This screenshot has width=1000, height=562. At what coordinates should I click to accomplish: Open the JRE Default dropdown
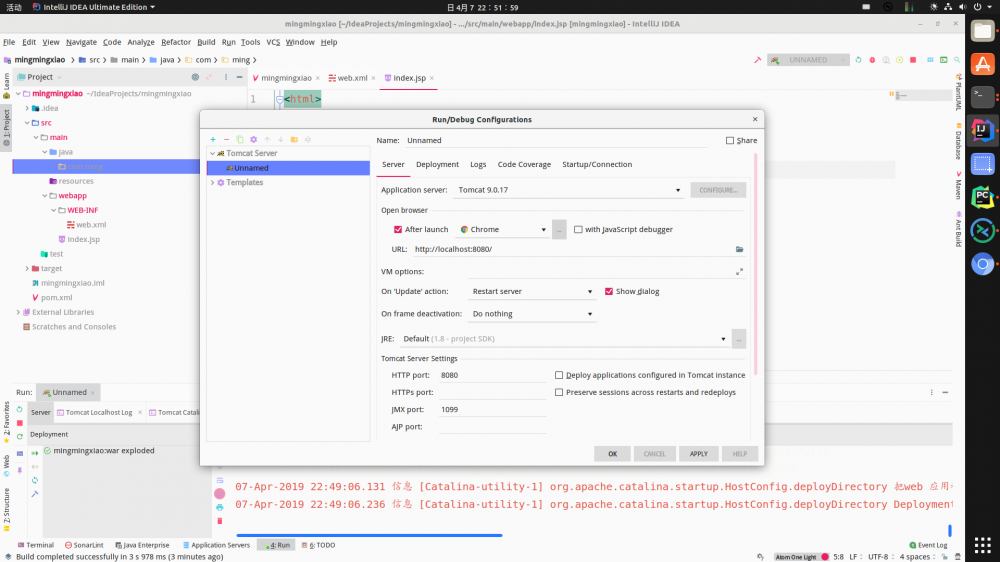(x=564, y=339)
